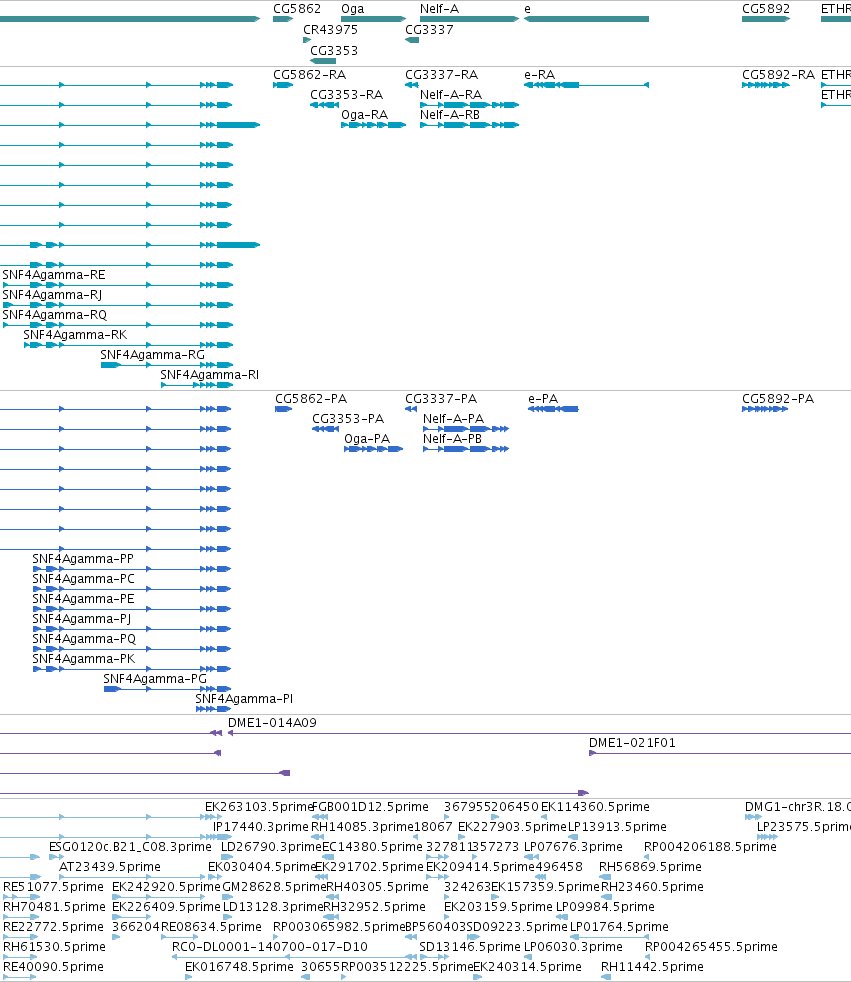Click the Nelf-A-RB transcript label

(x=450, y=115)
